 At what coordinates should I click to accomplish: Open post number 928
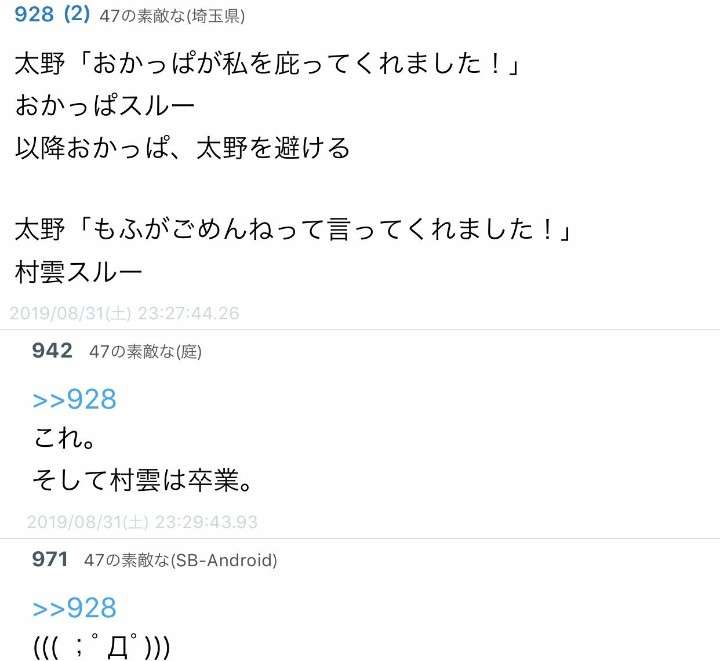[x=34, y=14]
